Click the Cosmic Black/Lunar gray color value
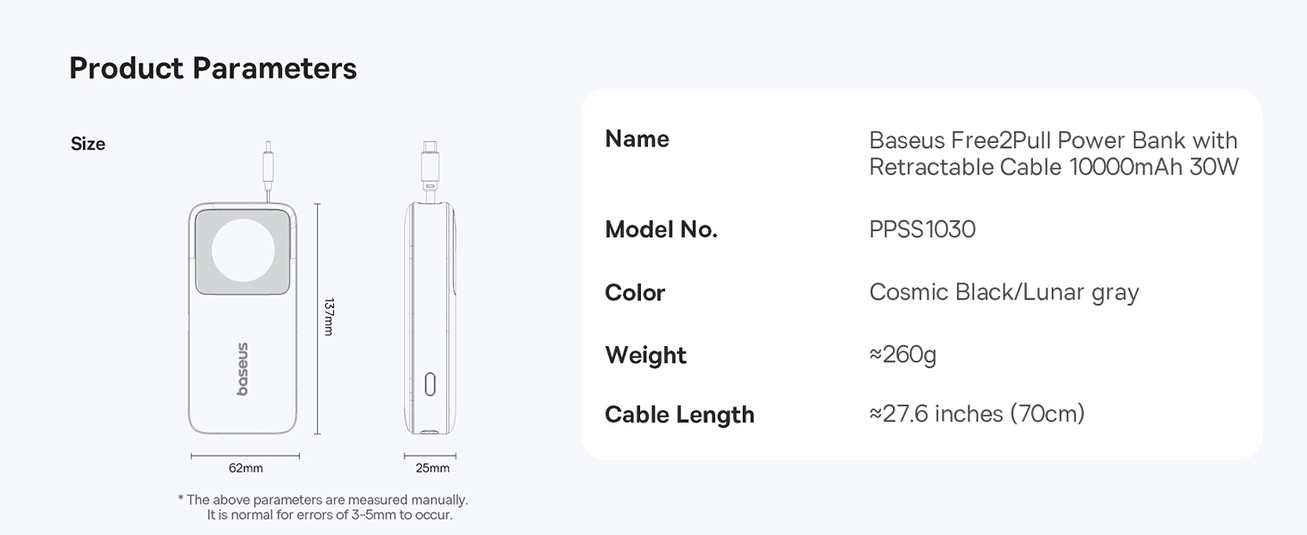 point(1004,293)
